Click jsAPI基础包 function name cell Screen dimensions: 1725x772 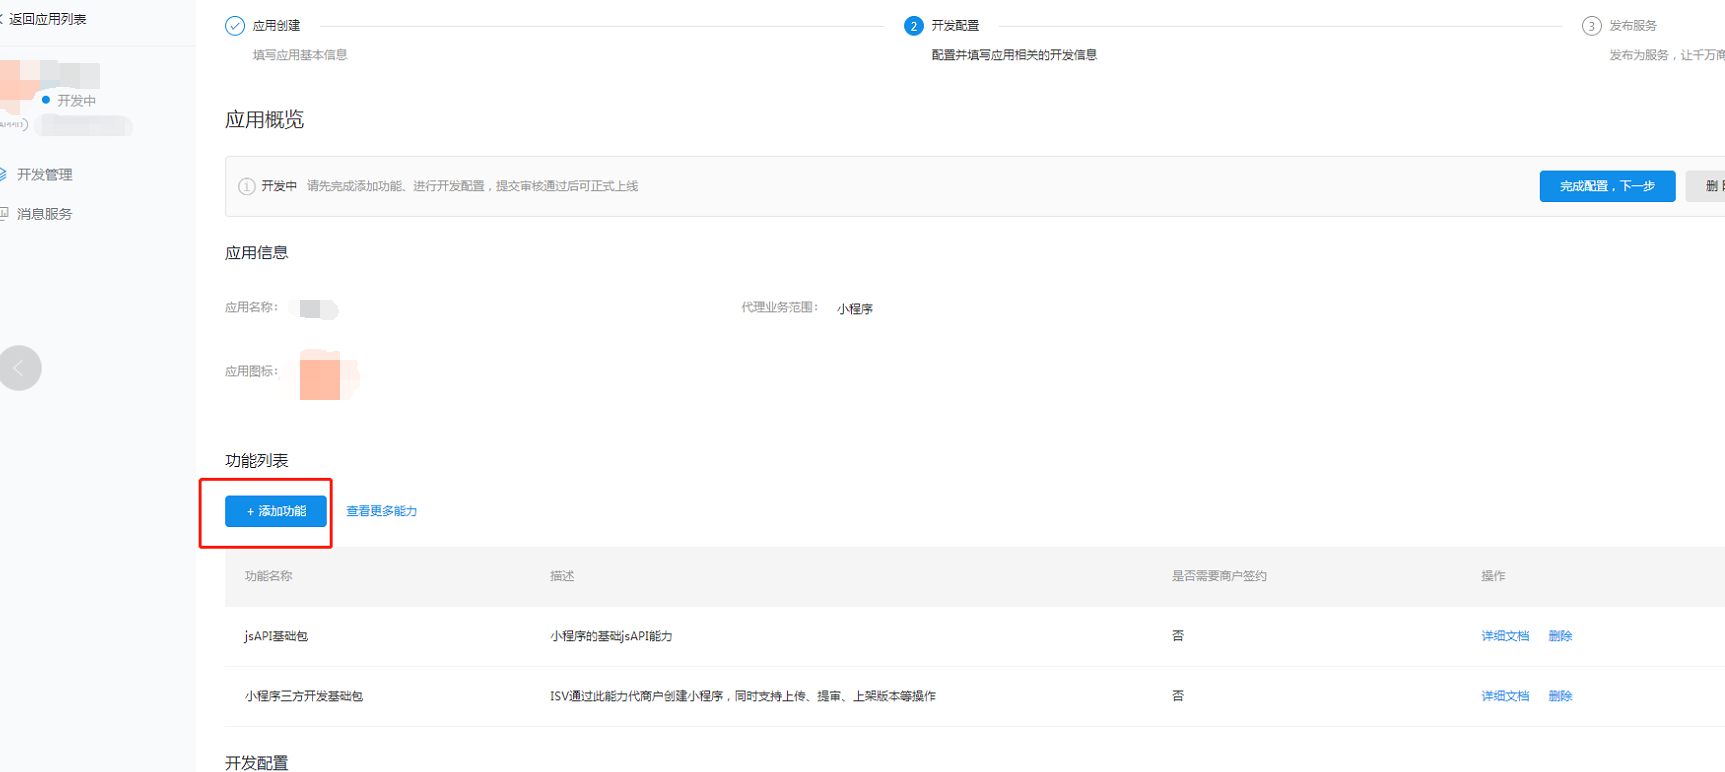[x=276, y=636]
